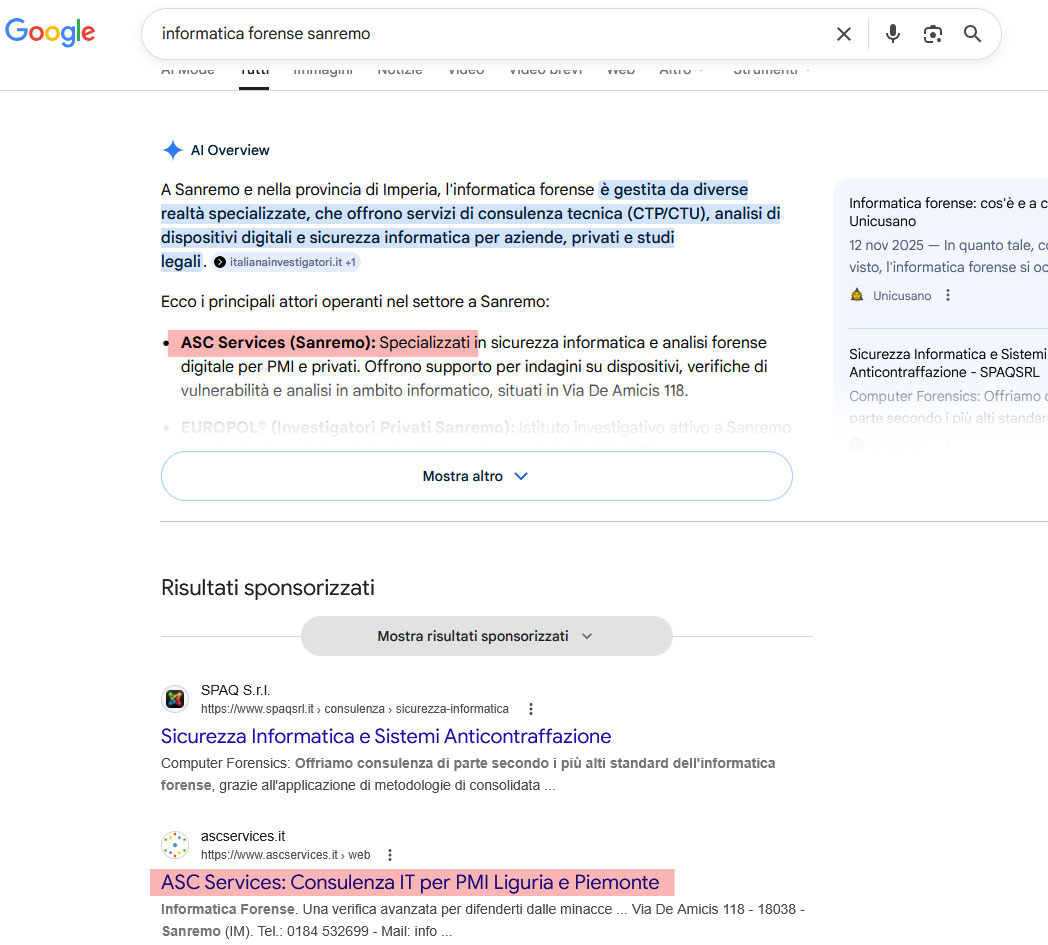Open the ASC Services consulenza IT result
Viewport: 1048px width, 945px height.
pyautogui.click(x=411, y=882)
